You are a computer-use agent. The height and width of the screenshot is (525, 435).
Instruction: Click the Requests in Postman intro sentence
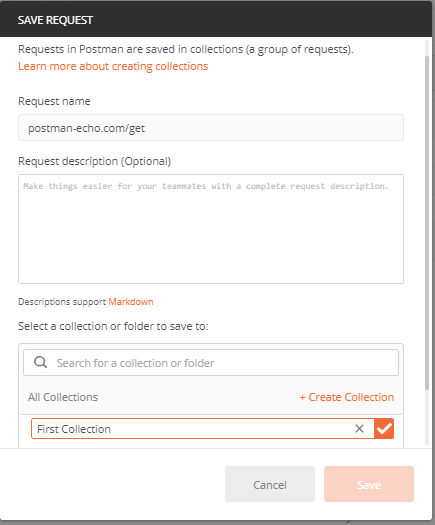[x=186, y=50]
